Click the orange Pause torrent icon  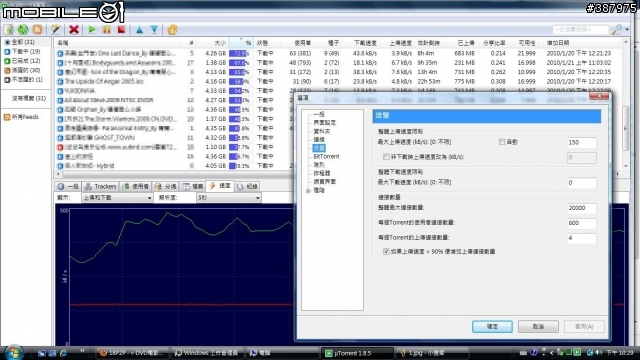(x=107, y=29)
